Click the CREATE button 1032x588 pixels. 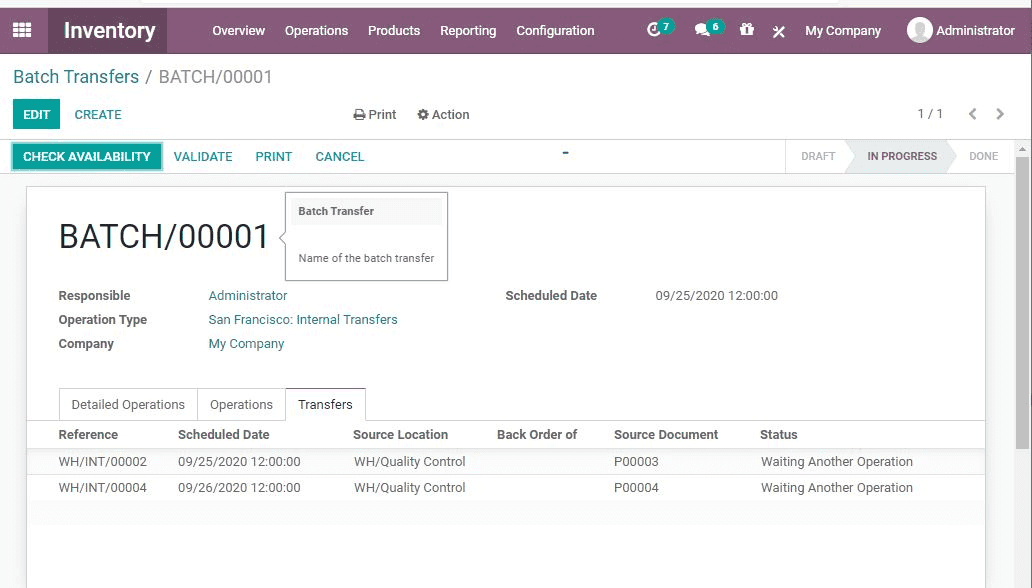click(x=97, y=114)
